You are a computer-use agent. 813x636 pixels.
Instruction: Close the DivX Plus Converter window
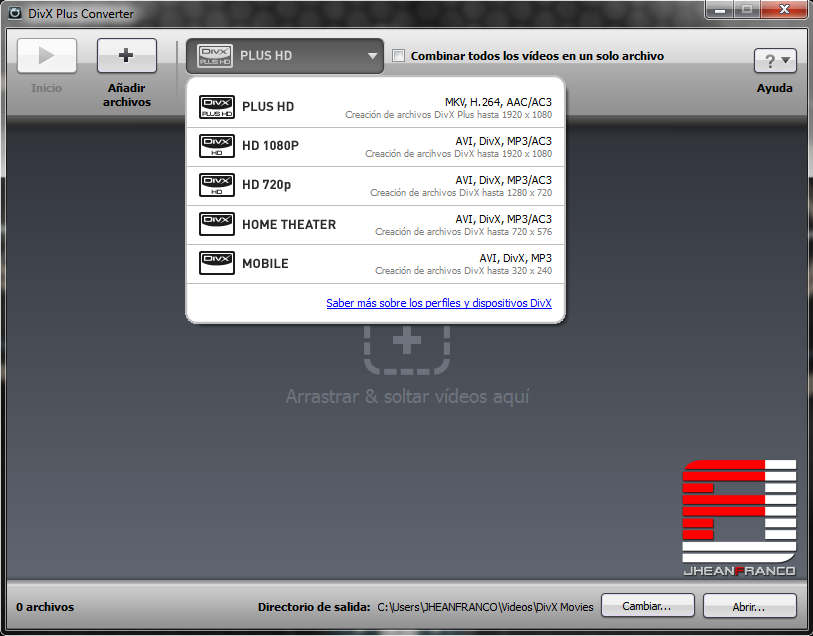click(x=784, y=9)
